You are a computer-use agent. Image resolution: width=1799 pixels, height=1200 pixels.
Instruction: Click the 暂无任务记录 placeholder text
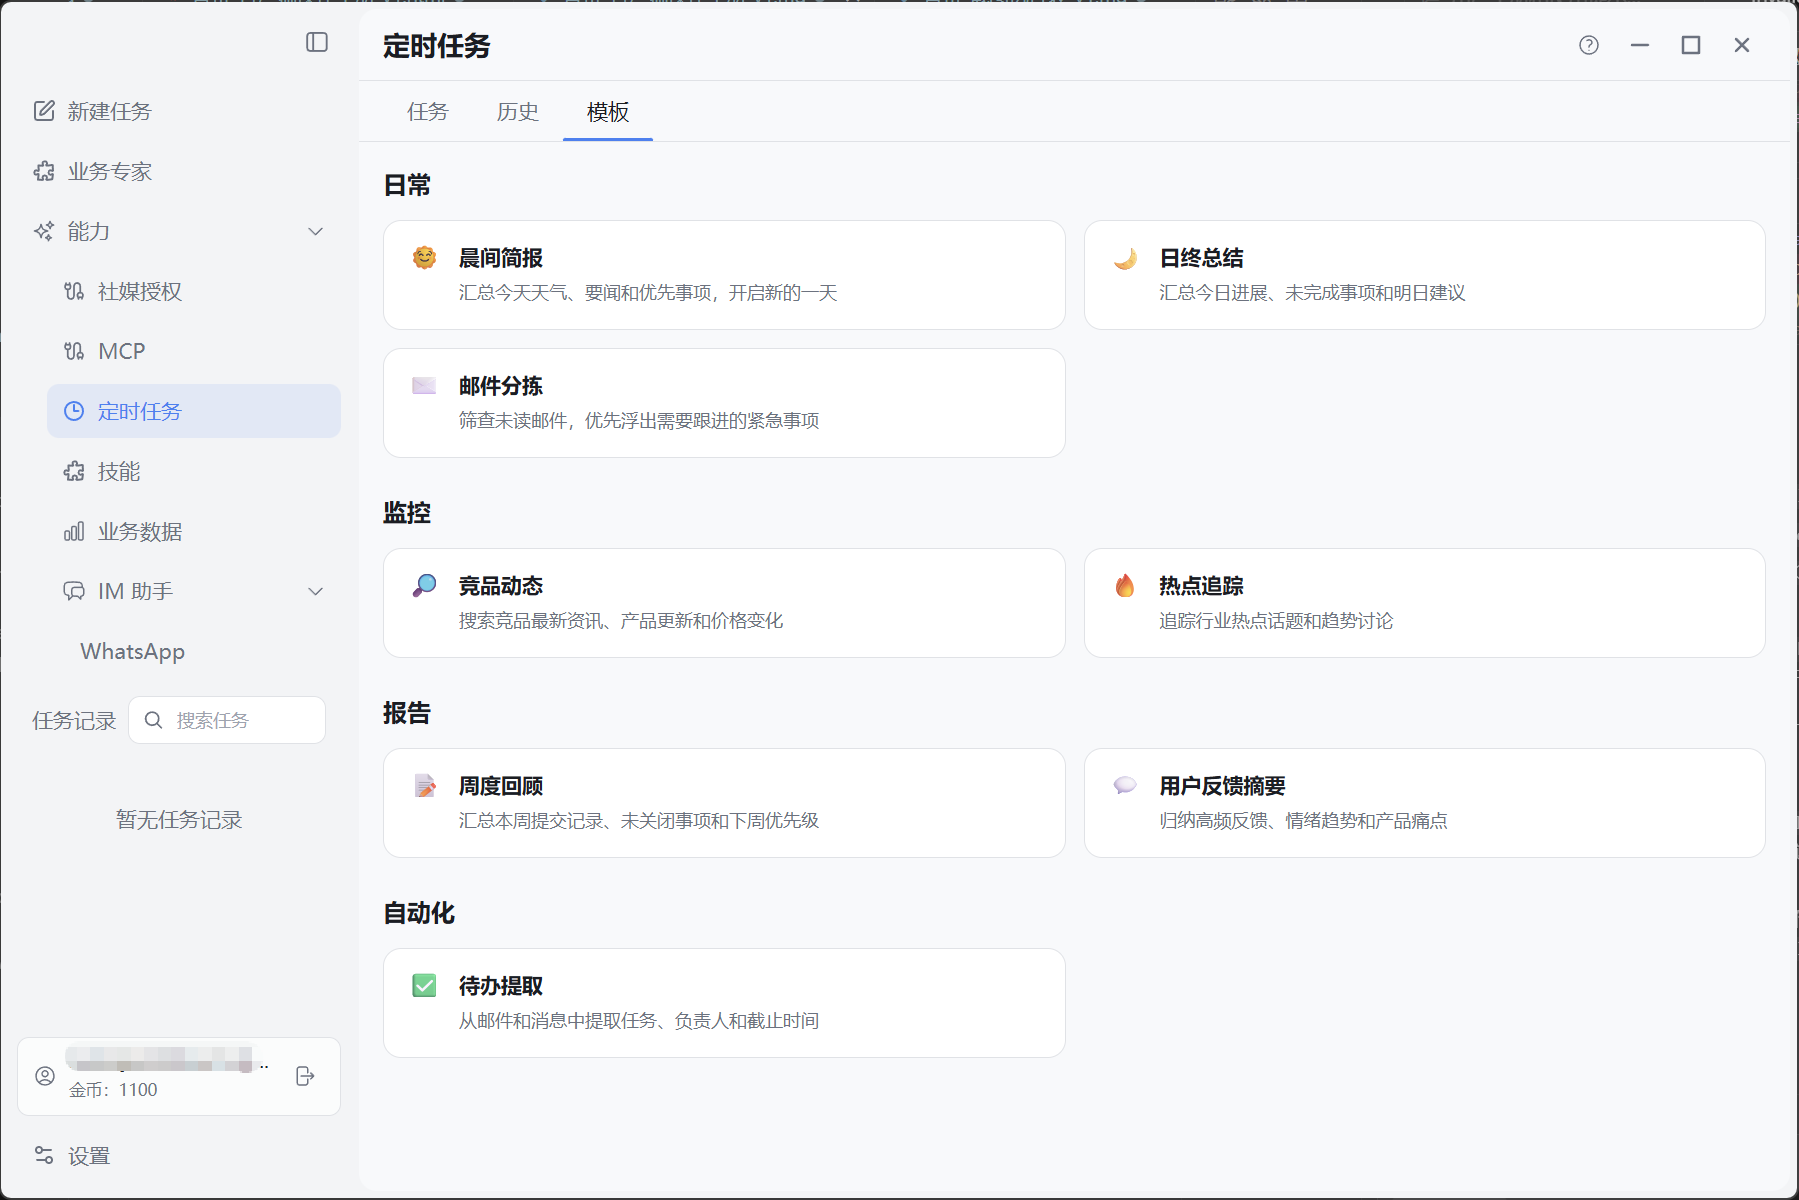tap(179, 820)
